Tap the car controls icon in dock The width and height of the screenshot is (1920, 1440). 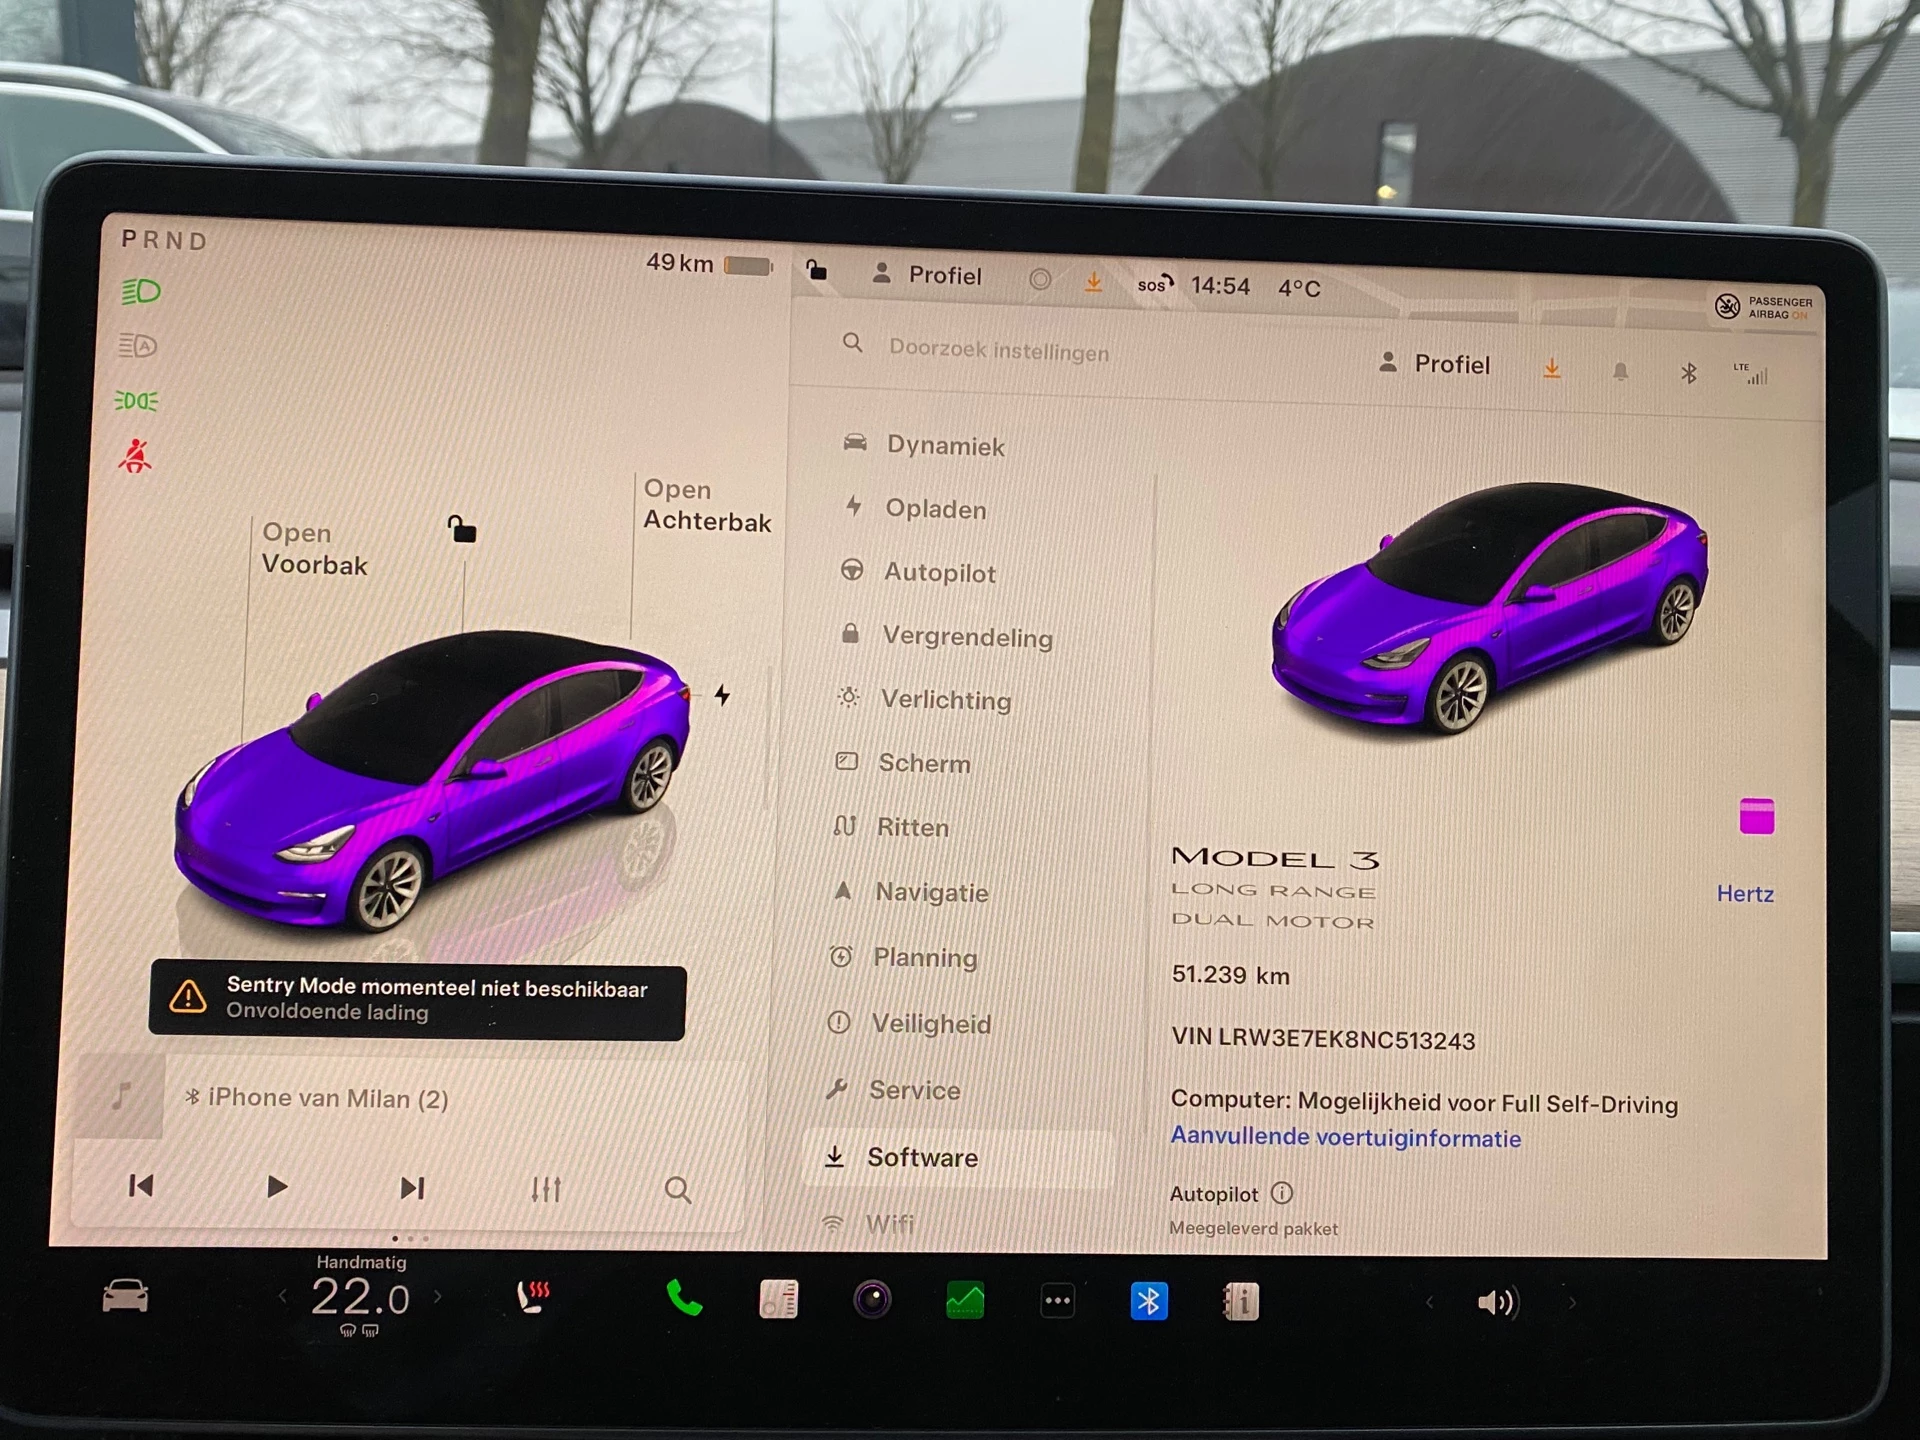[x=125, y=1296]
